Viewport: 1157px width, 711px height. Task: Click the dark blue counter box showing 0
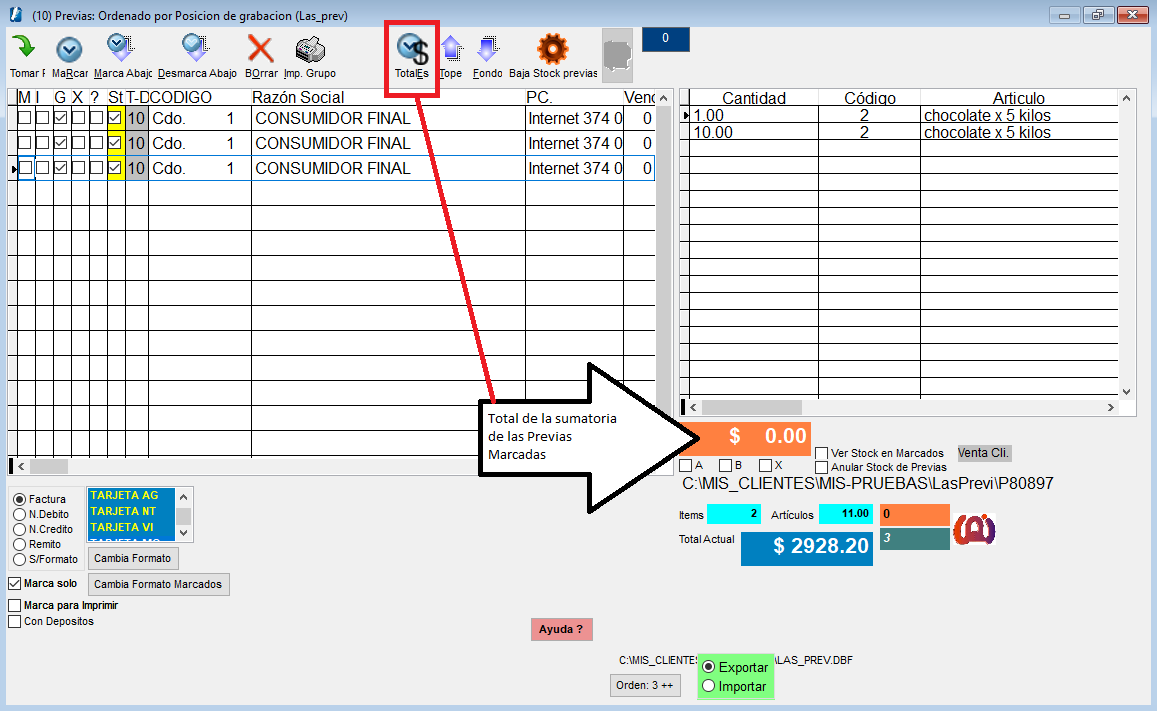pos(666,39)
